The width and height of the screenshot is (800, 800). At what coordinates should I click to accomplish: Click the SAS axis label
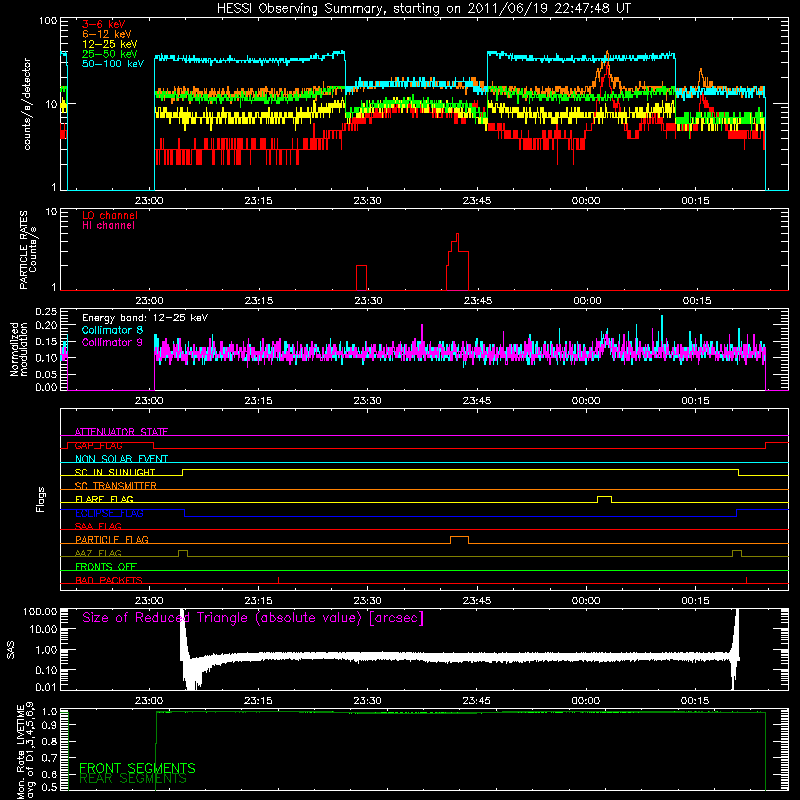pyautogui.click(x=11, y=650)
